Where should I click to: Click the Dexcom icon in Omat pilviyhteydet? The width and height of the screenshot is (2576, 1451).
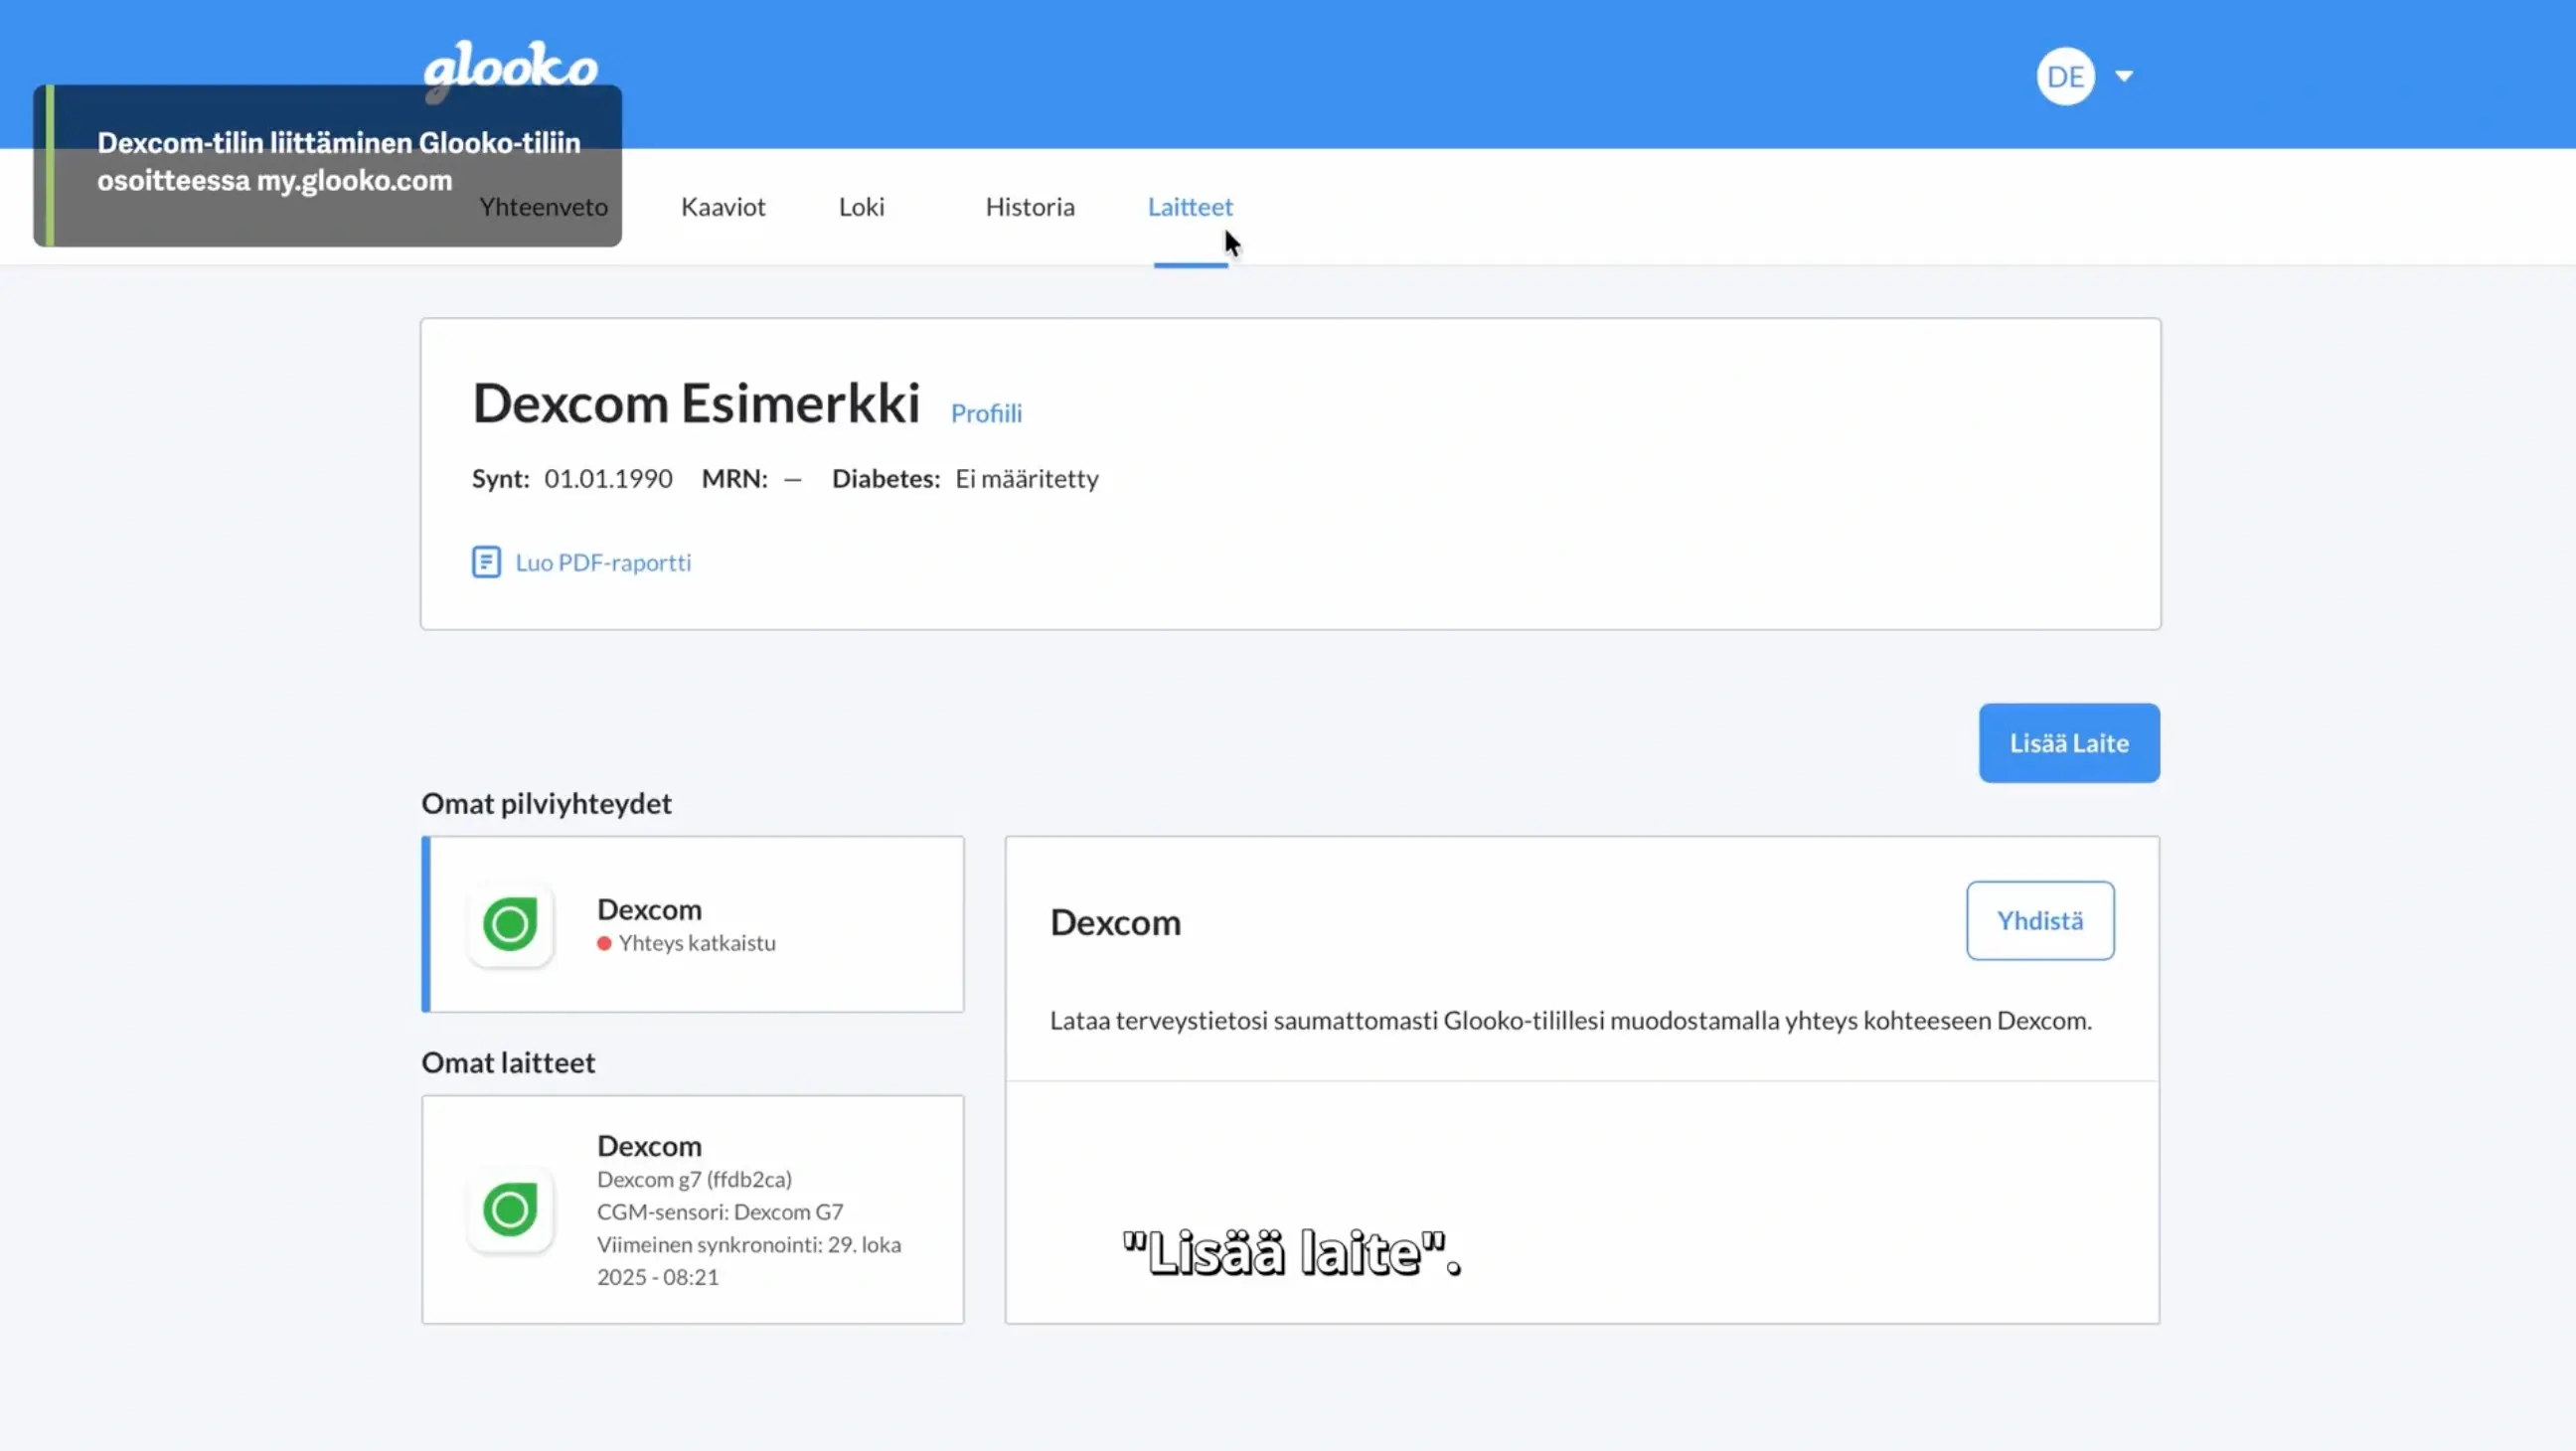[x=510, y=924]
